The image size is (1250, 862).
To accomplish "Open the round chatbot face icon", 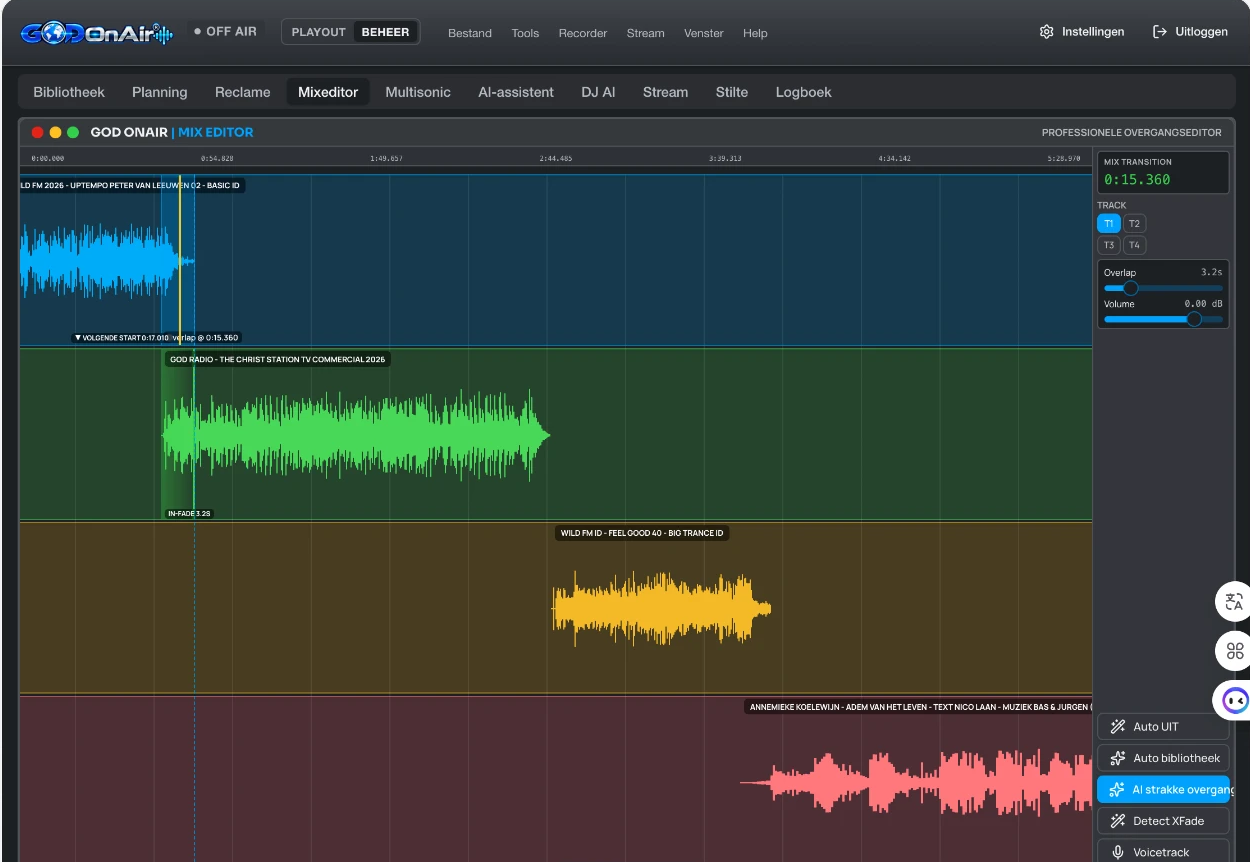I will (1234, 701).
